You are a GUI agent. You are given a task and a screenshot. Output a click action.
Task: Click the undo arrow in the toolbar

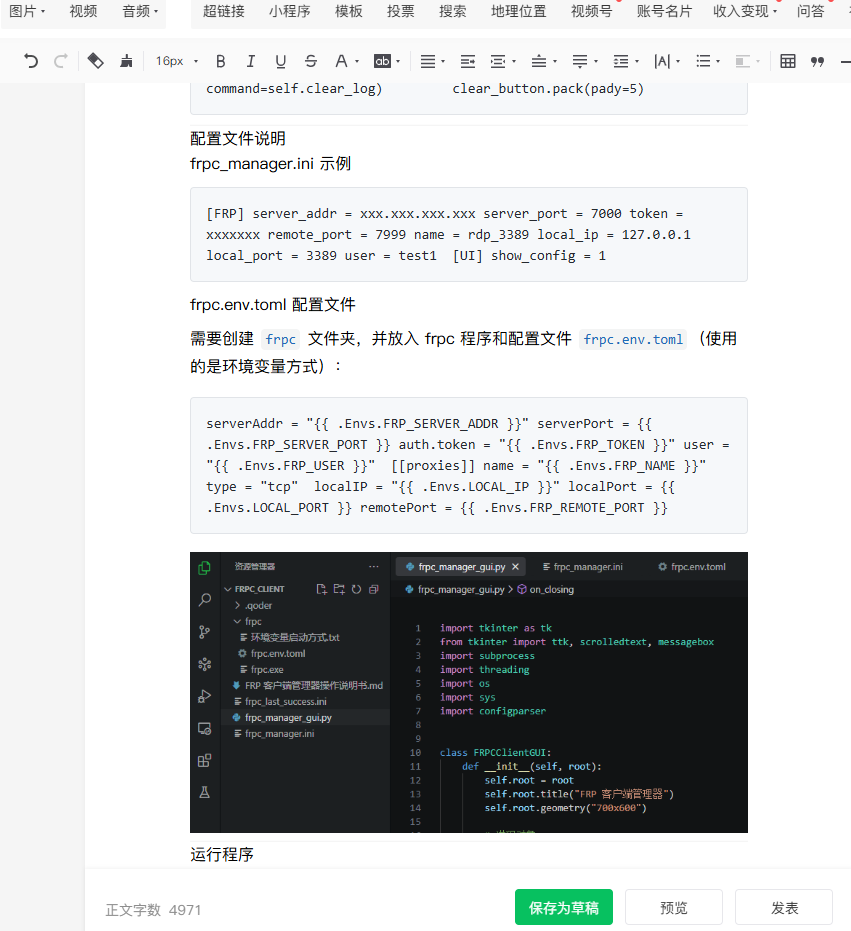coord(31,61)
